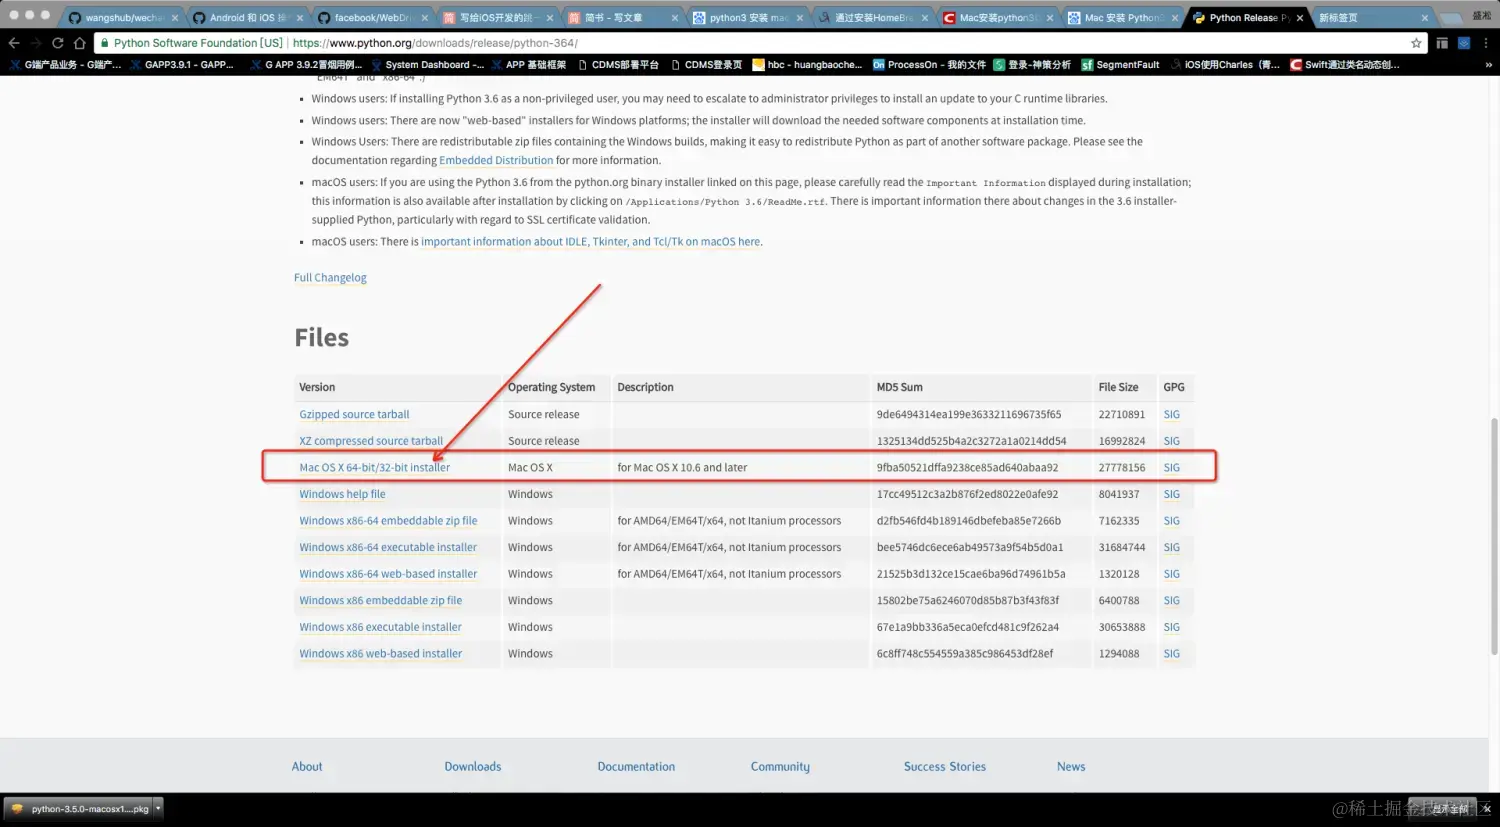
Task: Open SIG link for the Mac OS X installer row
Action: click(1171, 468)
